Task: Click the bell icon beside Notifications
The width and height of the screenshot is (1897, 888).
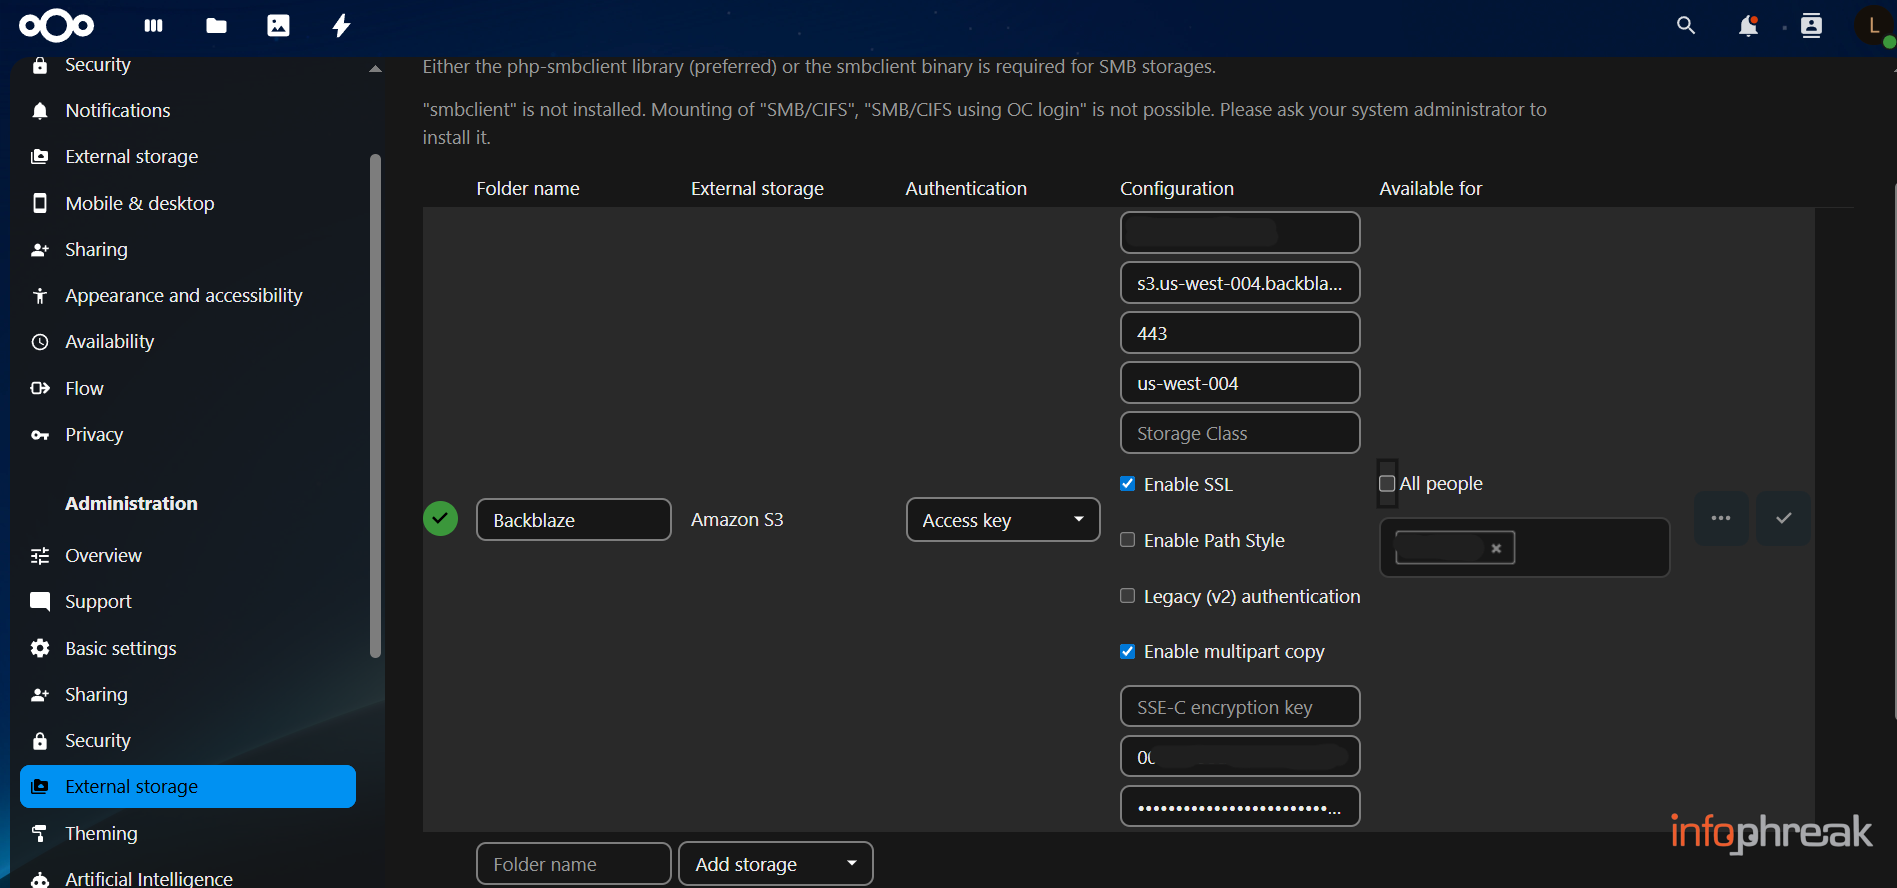Action: coord(40,111)
